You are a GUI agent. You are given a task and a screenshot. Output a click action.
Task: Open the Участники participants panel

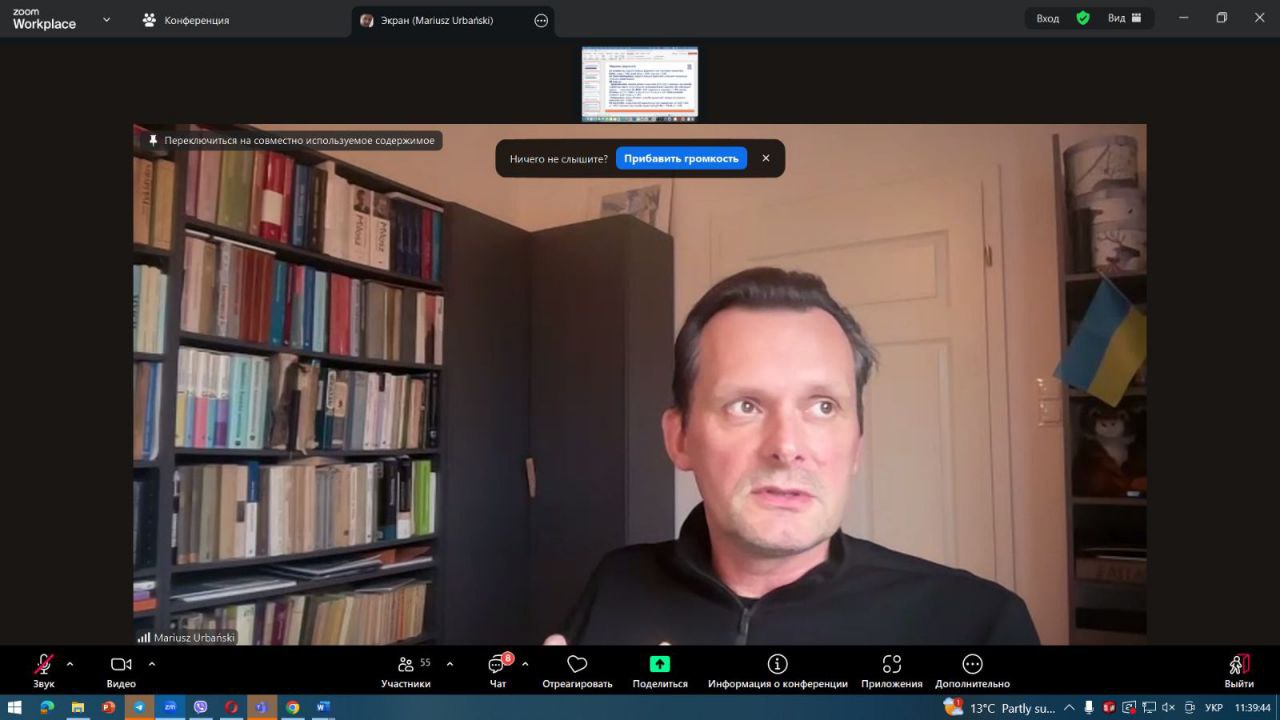pyautogui.click(x=405, y=665)
